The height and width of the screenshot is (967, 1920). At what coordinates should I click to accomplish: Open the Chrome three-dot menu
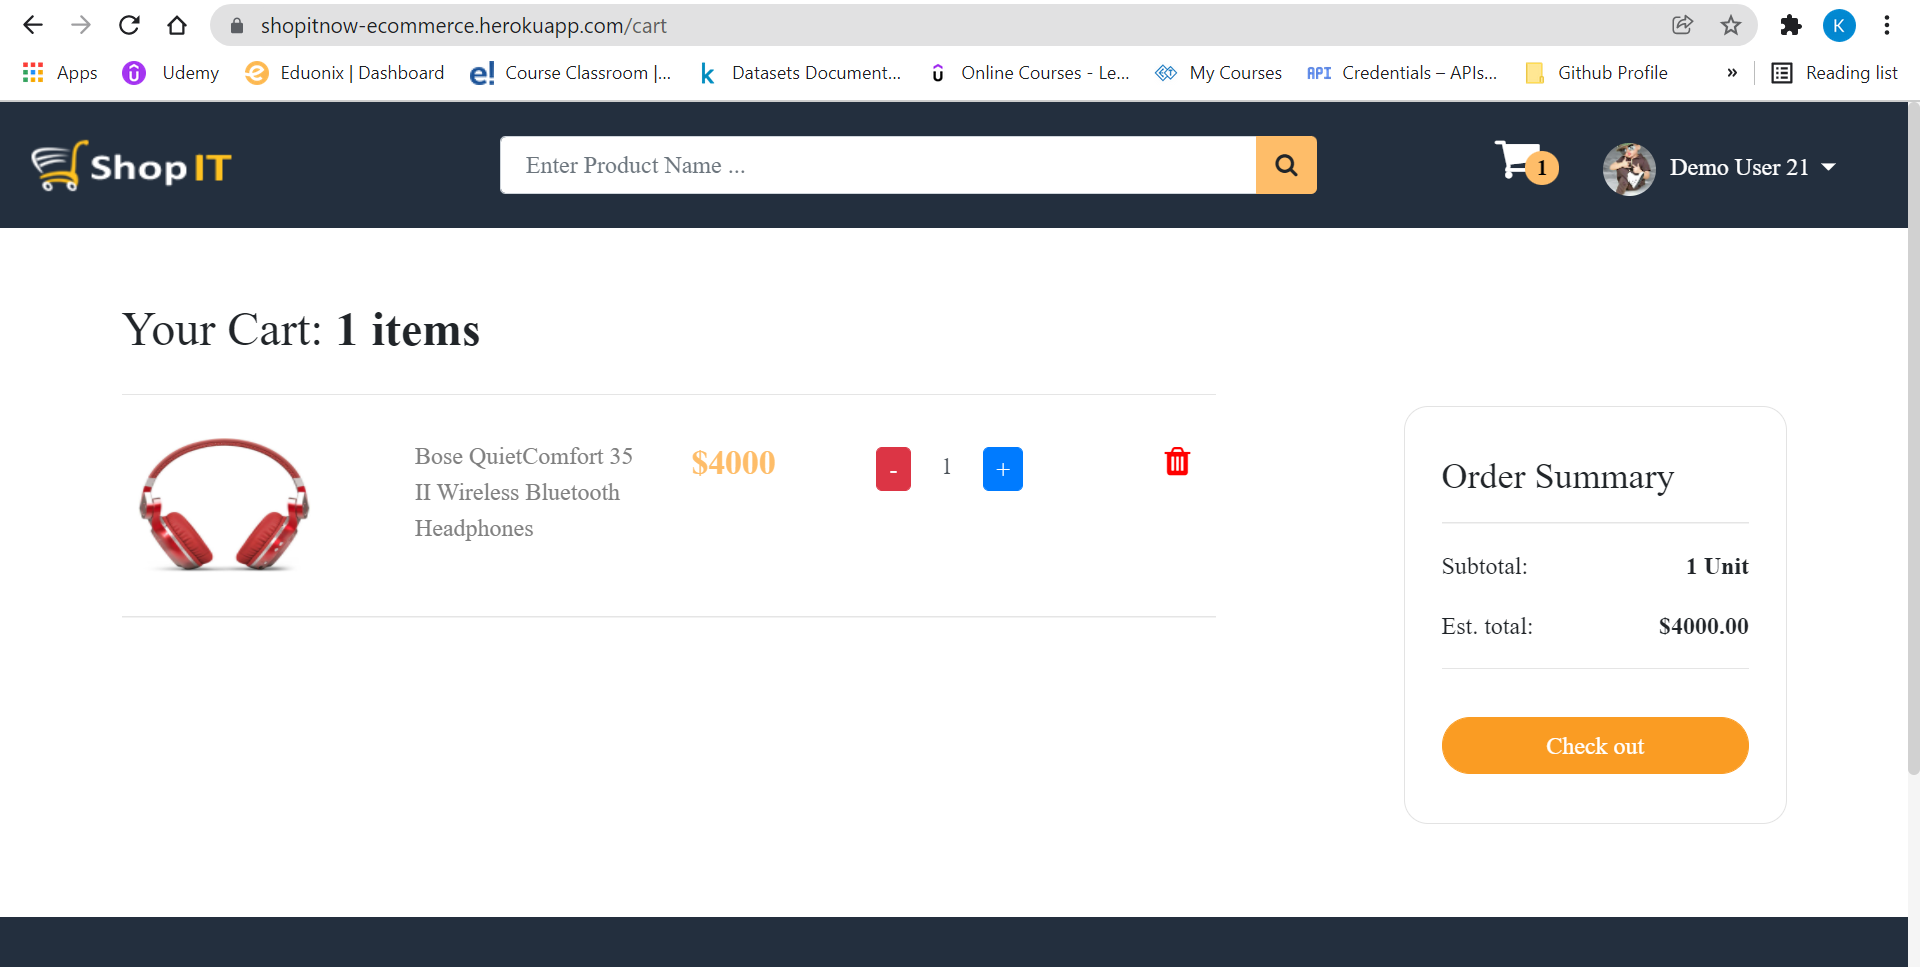point(1888,25)
